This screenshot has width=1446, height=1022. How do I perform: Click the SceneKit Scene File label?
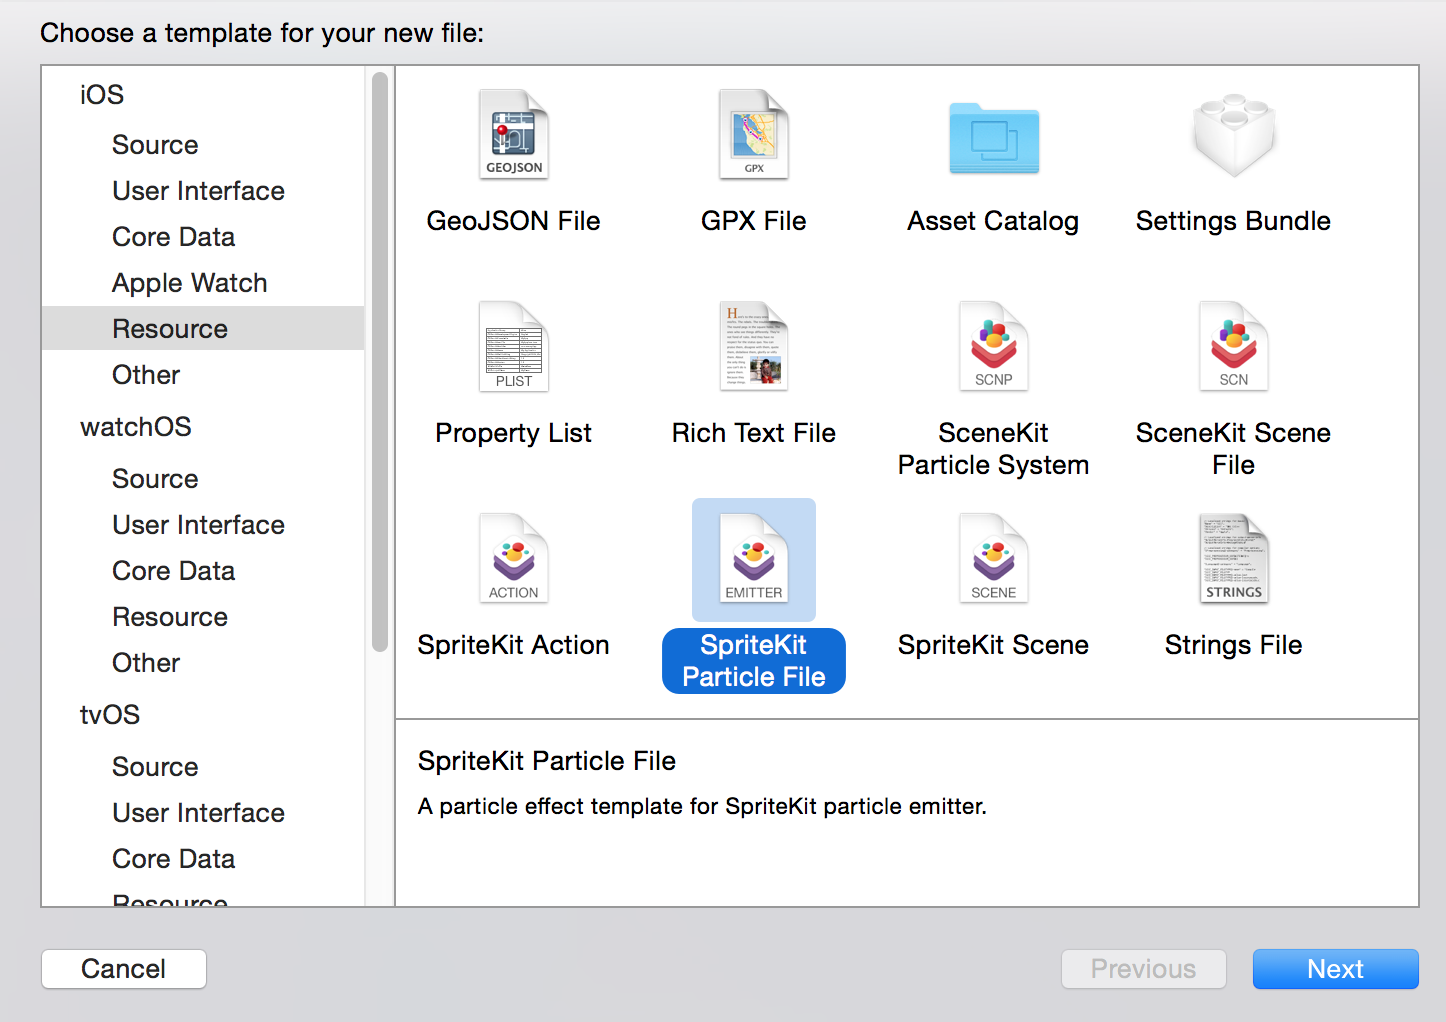(1233, 449)
